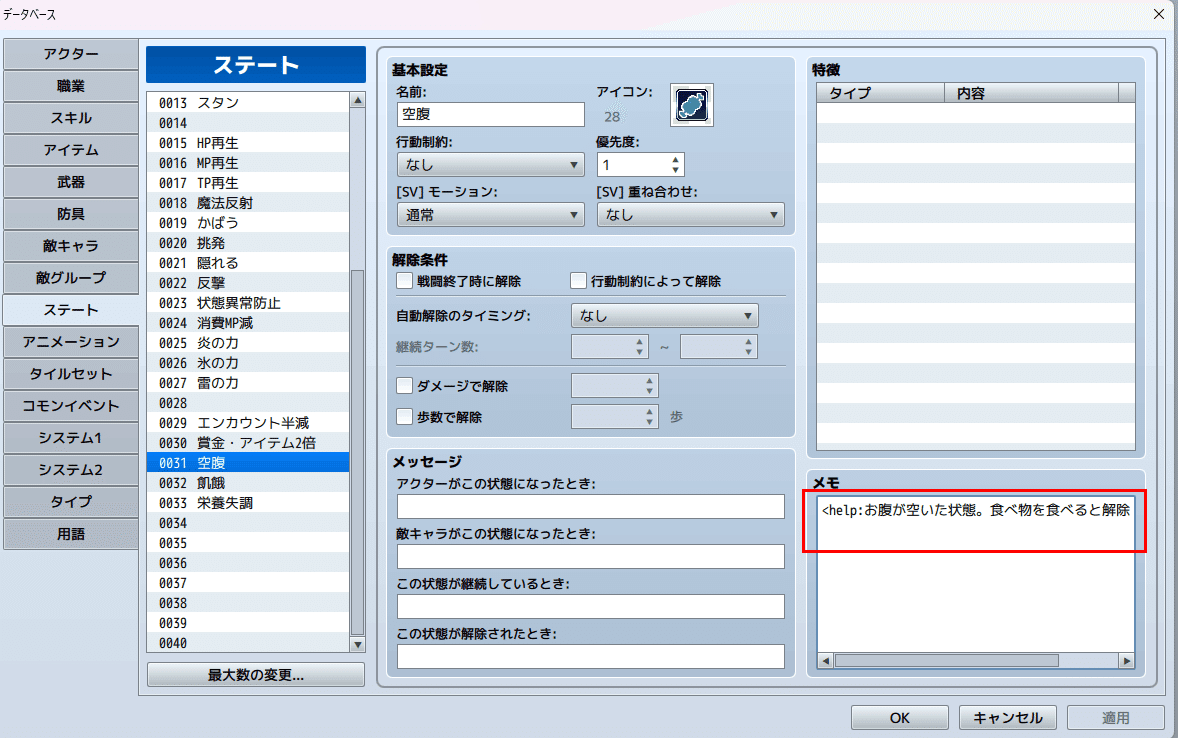This screenshot has width=1178, height=738.
Task: Open the 行動制約 dropdown
Action: point(491,165)
